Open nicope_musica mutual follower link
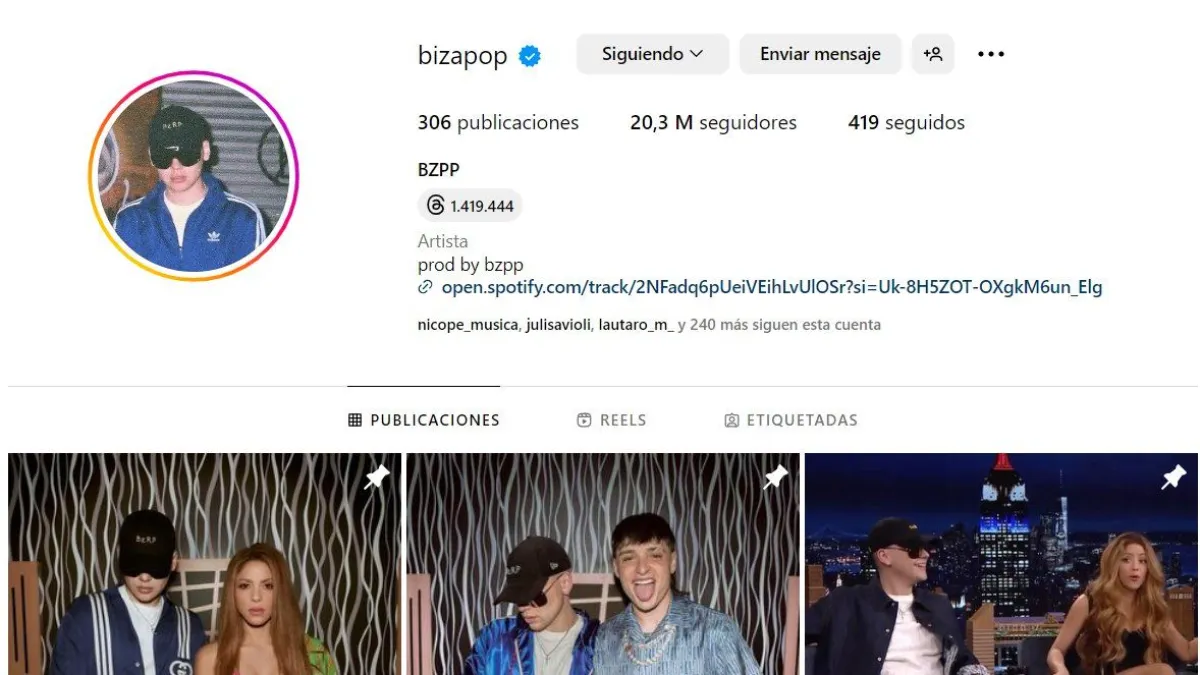 (468, 325)
